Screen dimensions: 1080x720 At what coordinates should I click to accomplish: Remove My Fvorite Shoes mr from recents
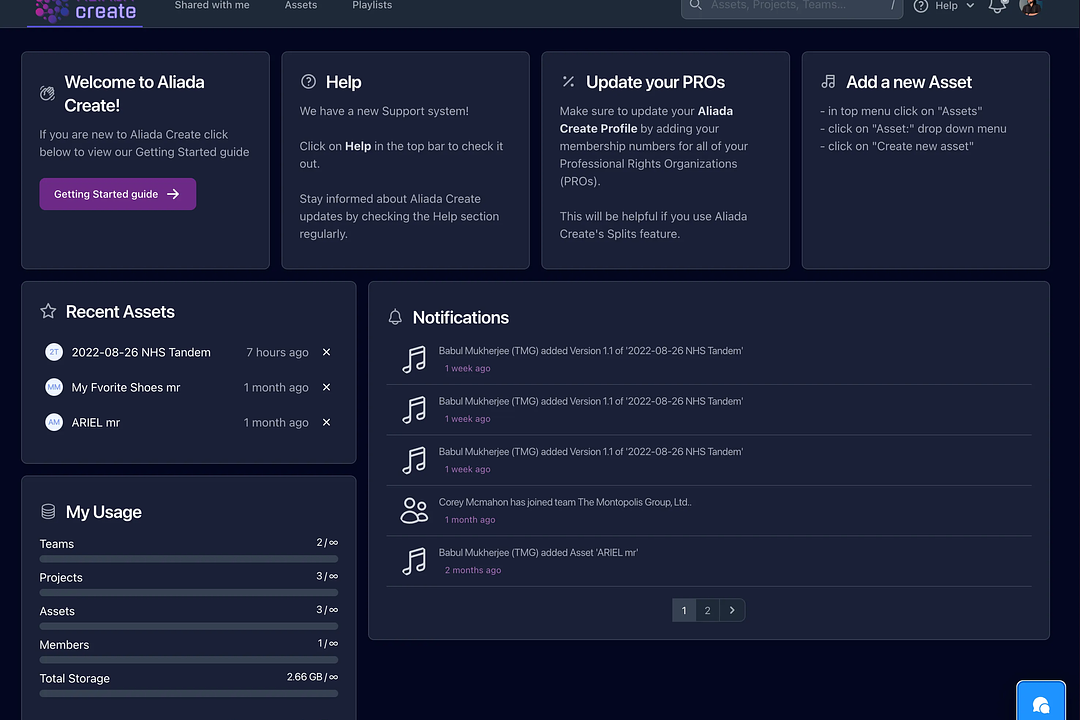(326, 387)
